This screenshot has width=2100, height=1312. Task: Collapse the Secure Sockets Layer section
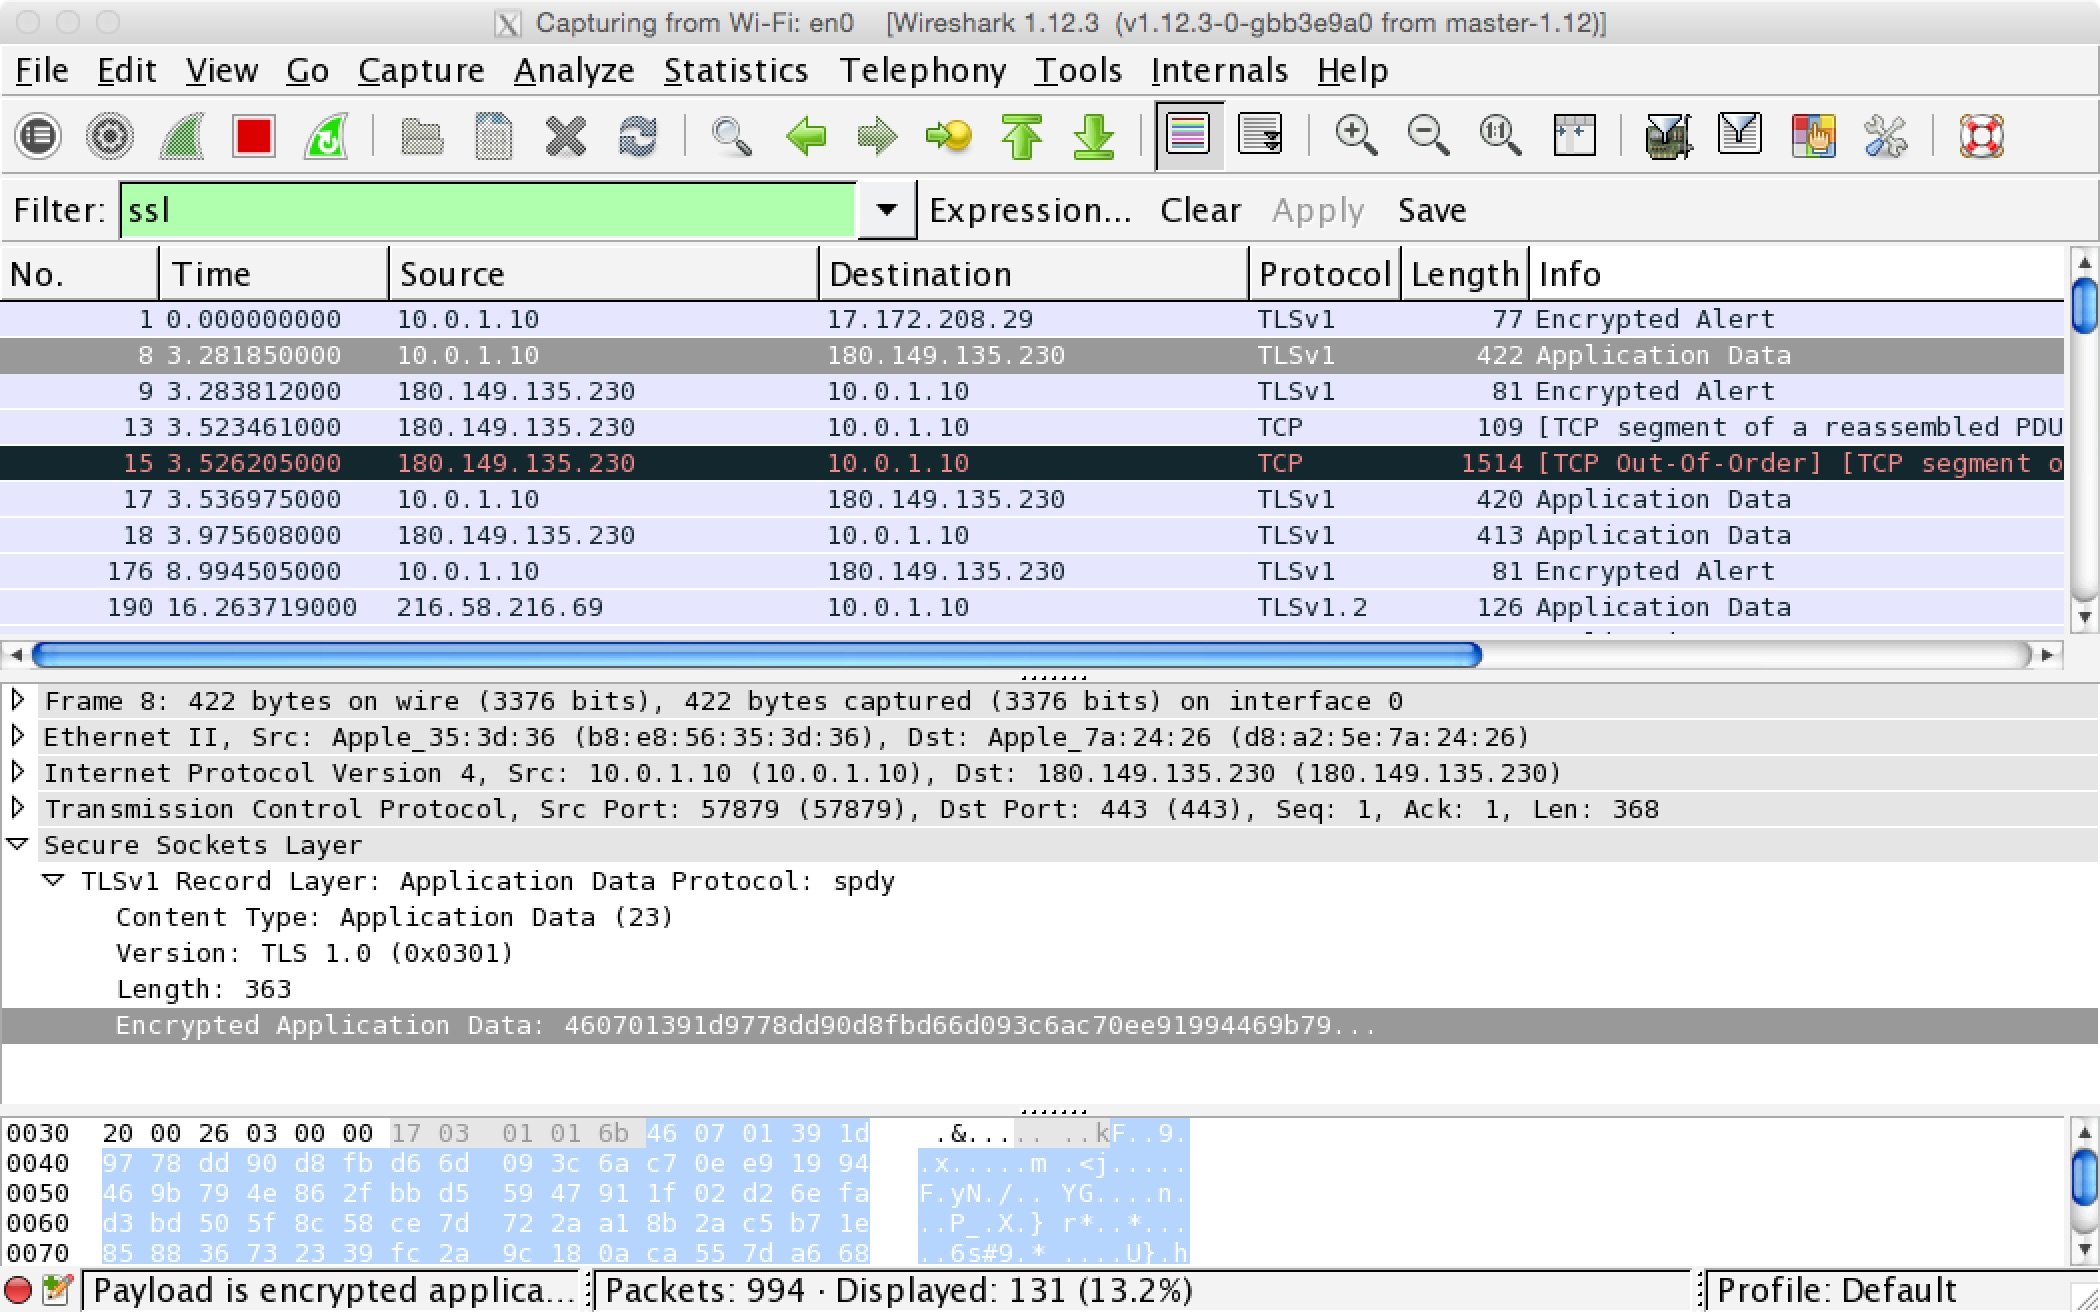(18, 844)
